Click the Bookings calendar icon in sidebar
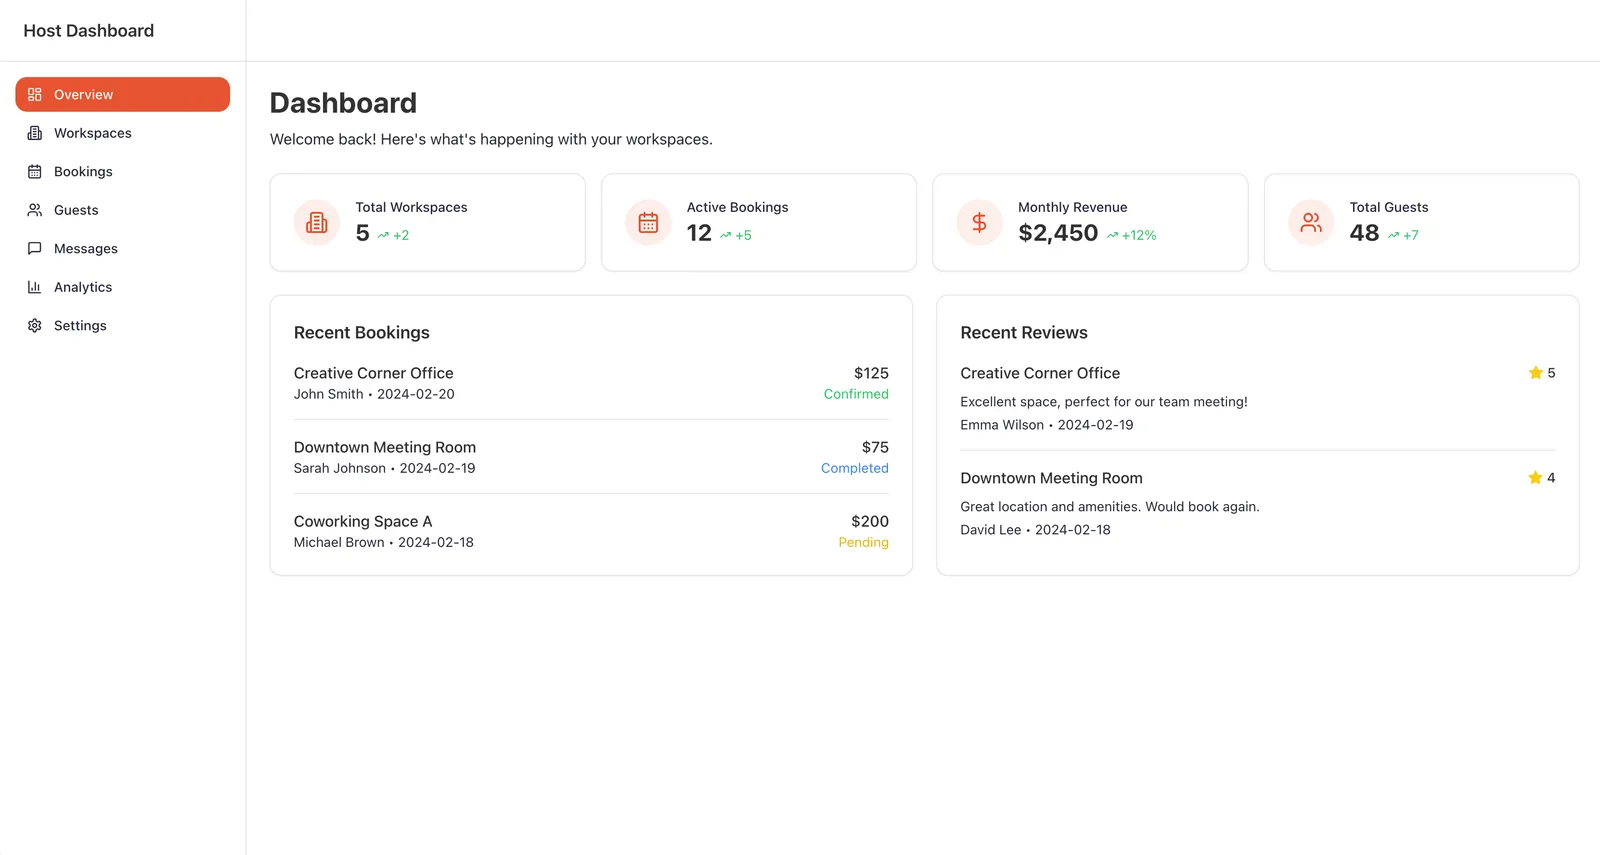 point(35,172)
